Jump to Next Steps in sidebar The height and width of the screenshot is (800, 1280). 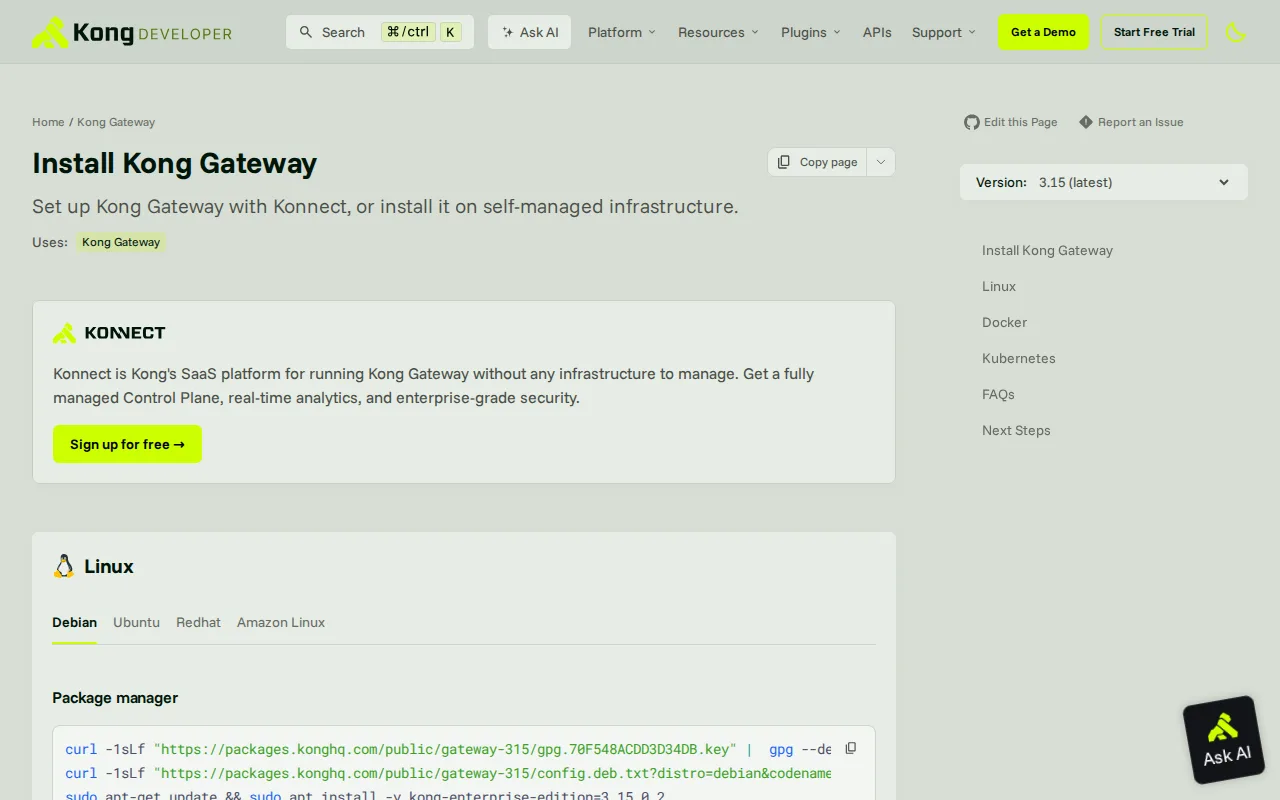pyautogui.click(x=1016, y=430)
